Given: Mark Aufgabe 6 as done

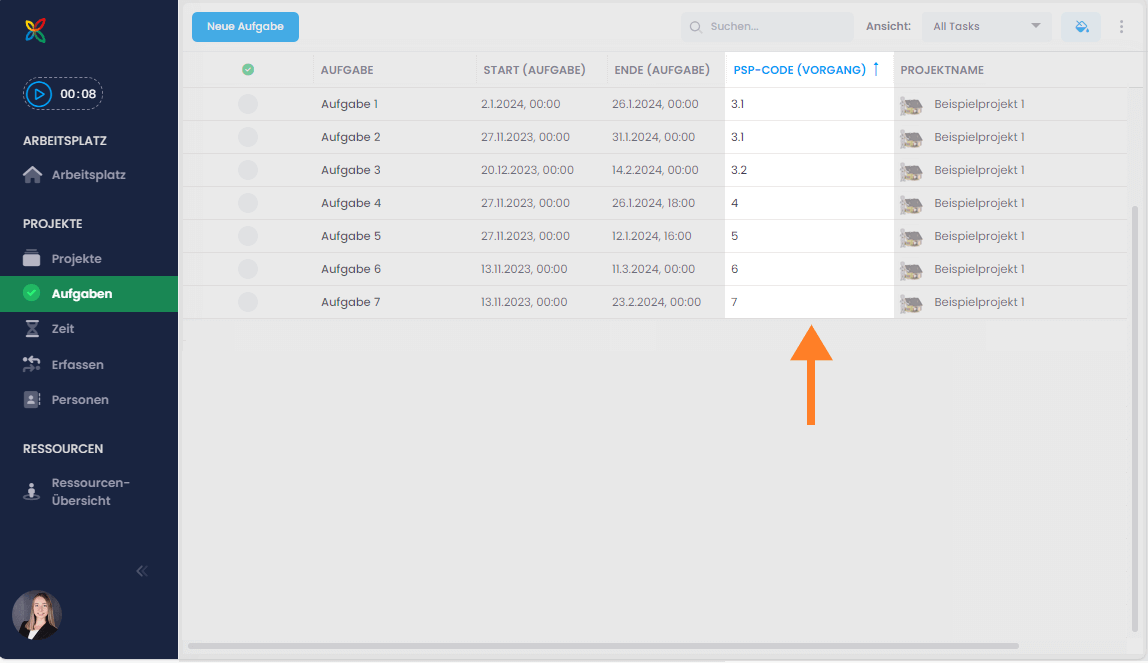Looking at the screenshot, I should point(248,269).
